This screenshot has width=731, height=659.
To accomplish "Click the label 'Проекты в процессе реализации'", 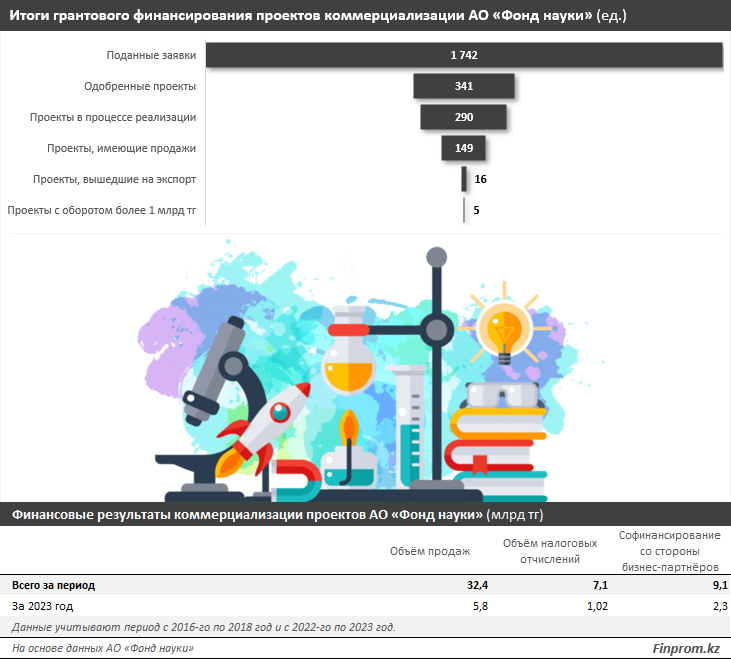I will click(x=113, y=117).
